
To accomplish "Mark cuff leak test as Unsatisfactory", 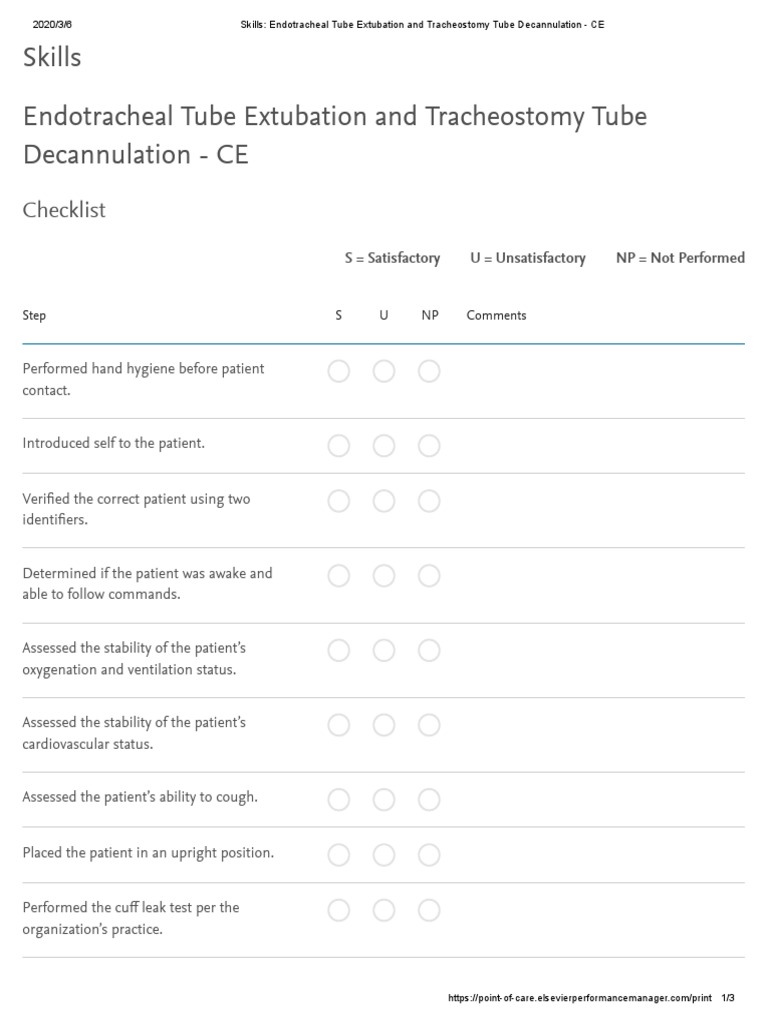I will [x=384, y=910].
